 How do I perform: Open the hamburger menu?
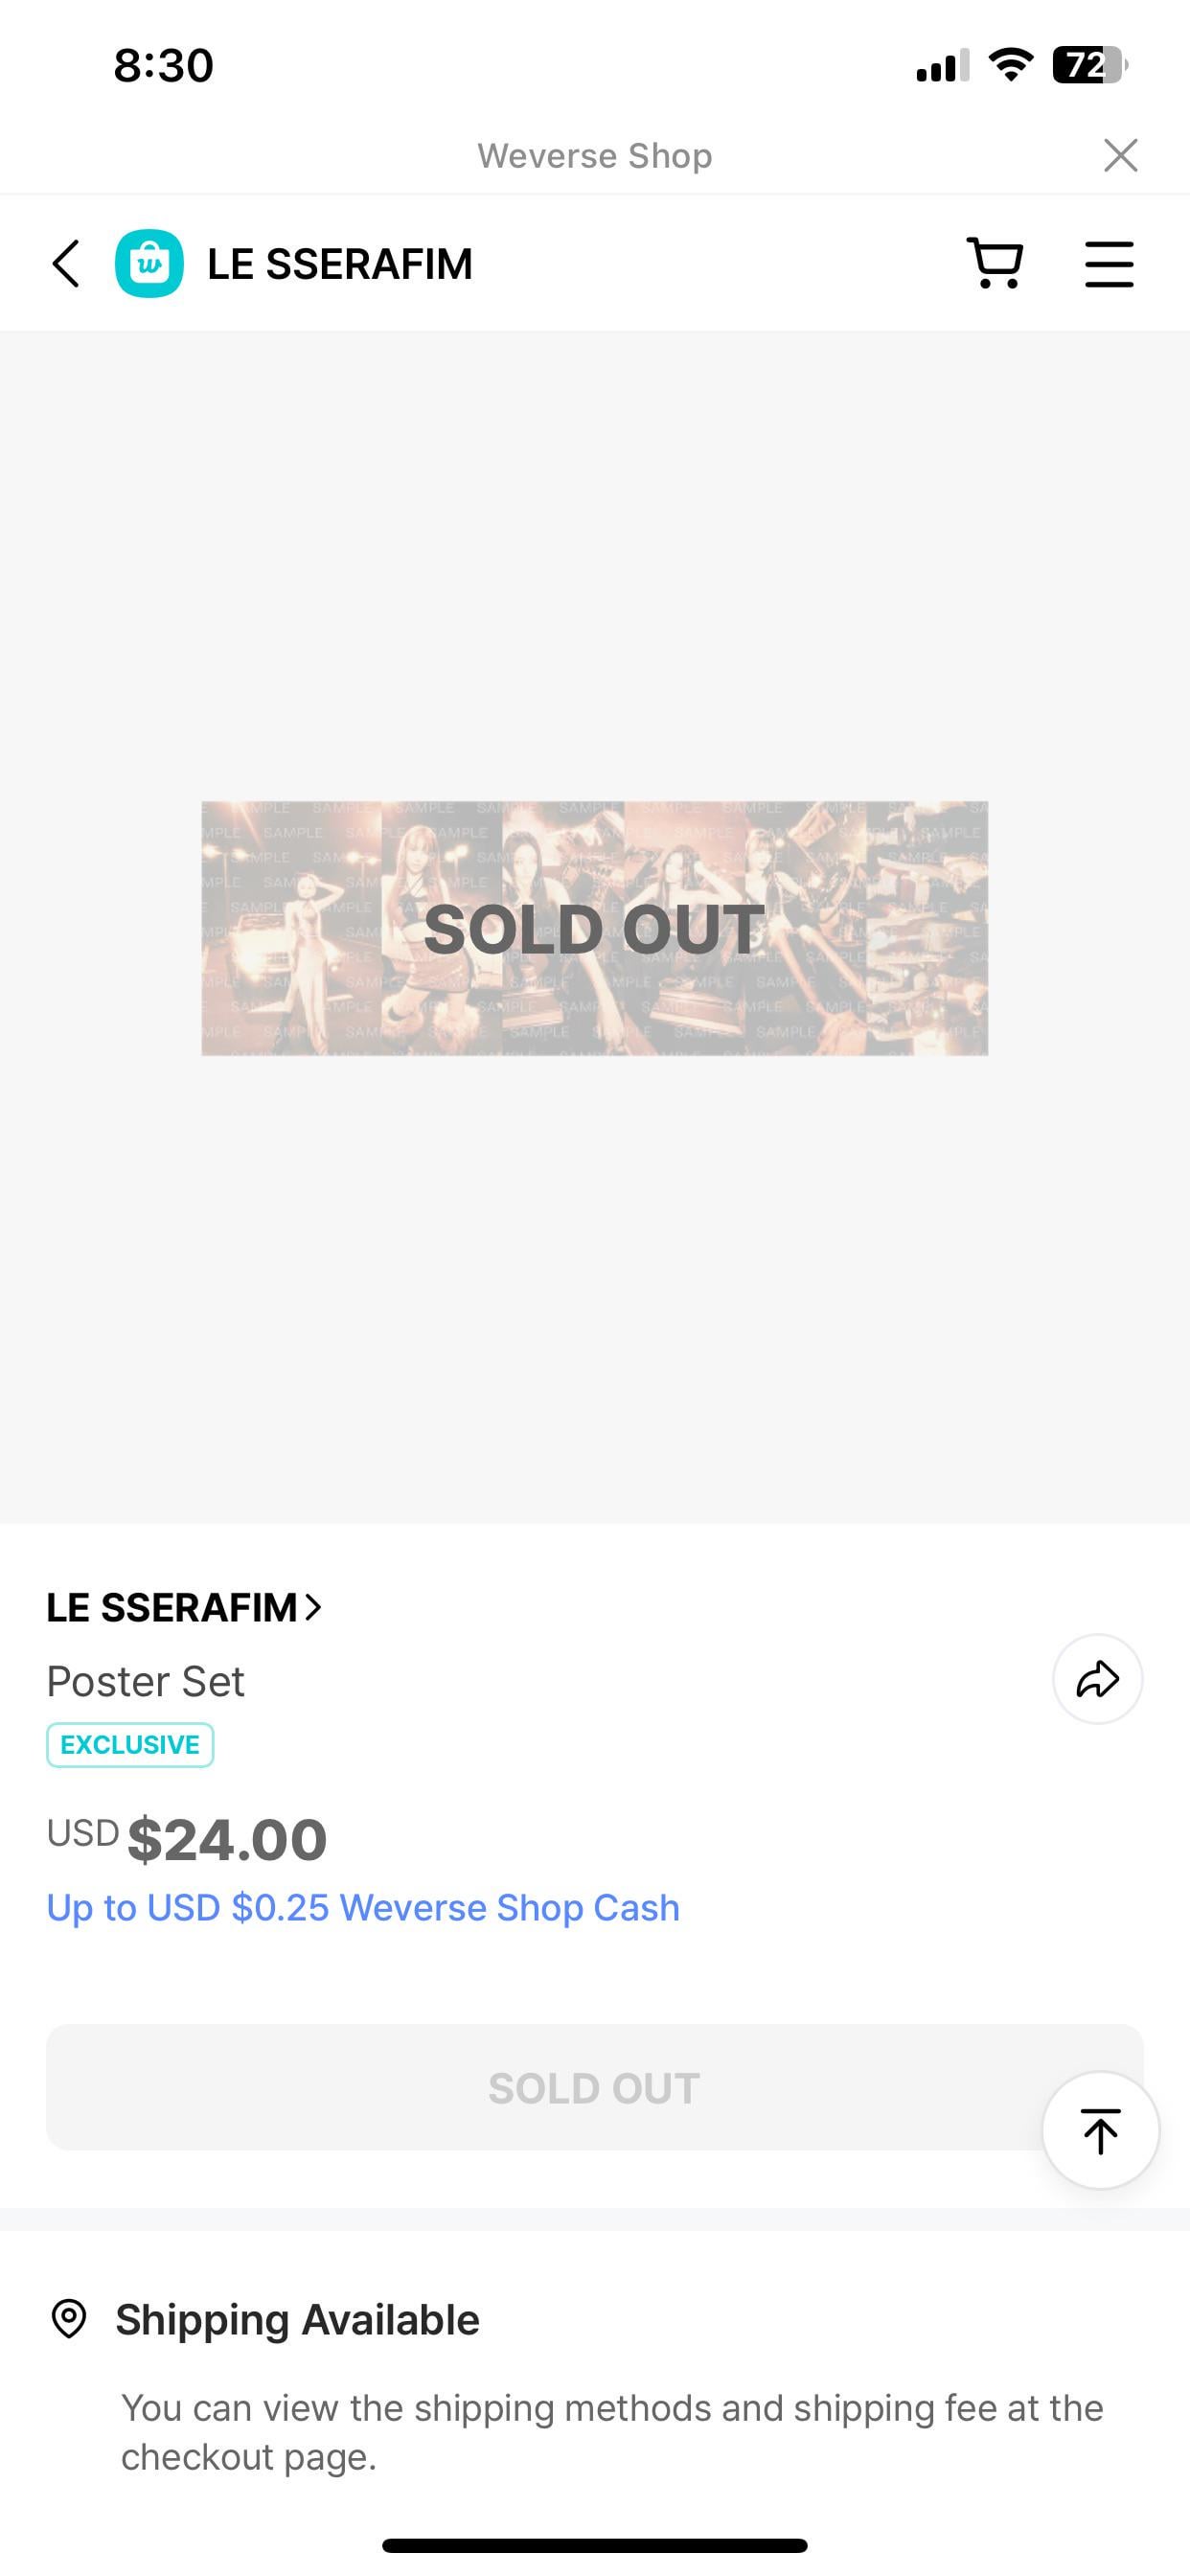[1109, 264]
